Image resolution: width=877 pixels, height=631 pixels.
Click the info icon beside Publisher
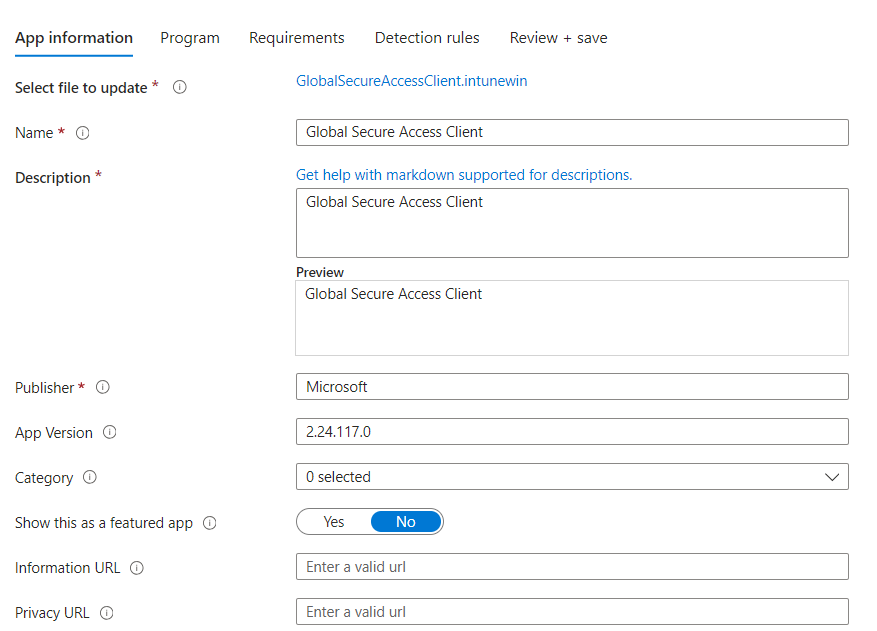click(102, 387)
